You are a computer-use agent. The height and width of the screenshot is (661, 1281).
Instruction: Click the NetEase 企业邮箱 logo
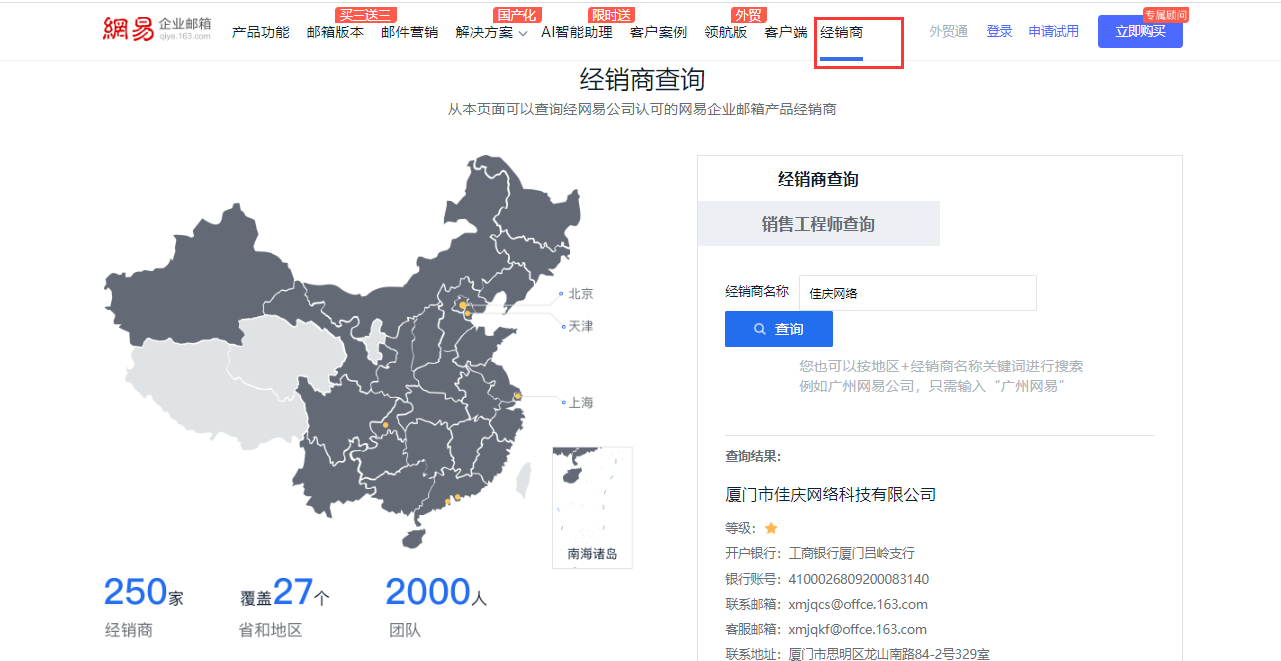click(x=157, y=30)
